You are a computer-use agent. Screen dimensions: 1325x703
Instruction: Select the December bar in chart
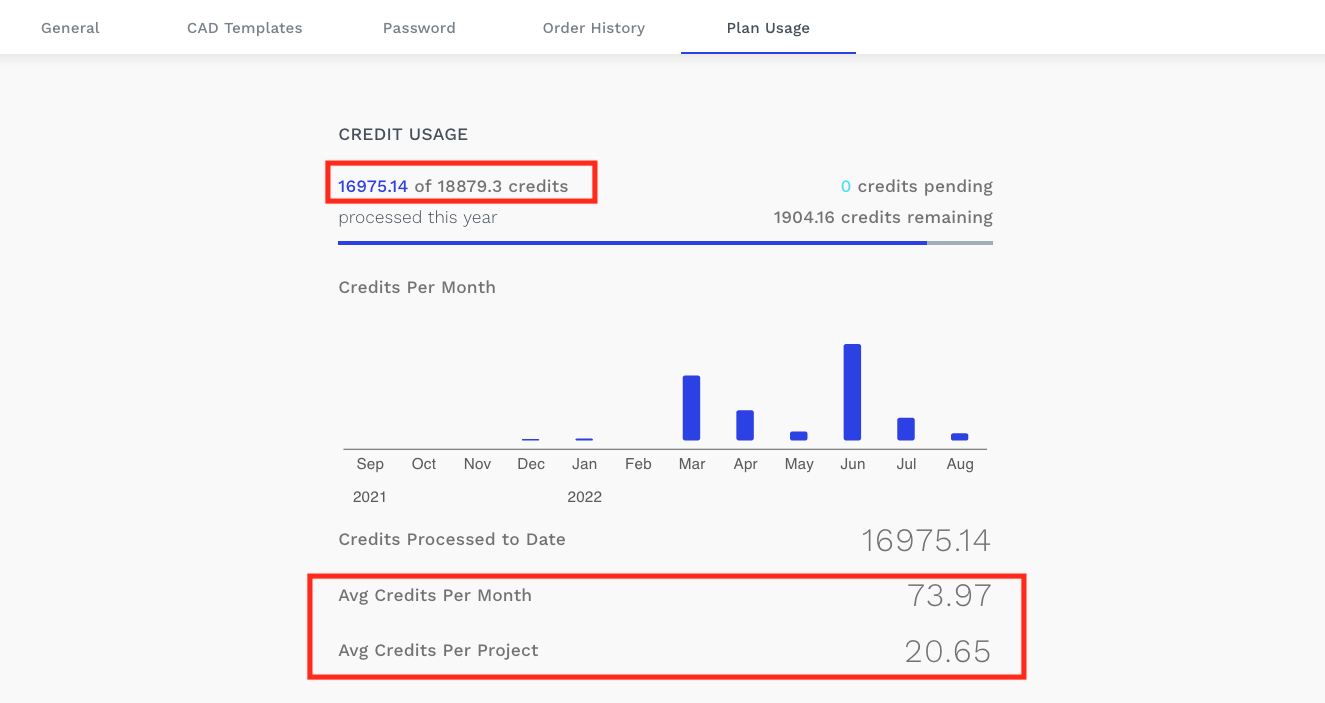click(531, 440)
